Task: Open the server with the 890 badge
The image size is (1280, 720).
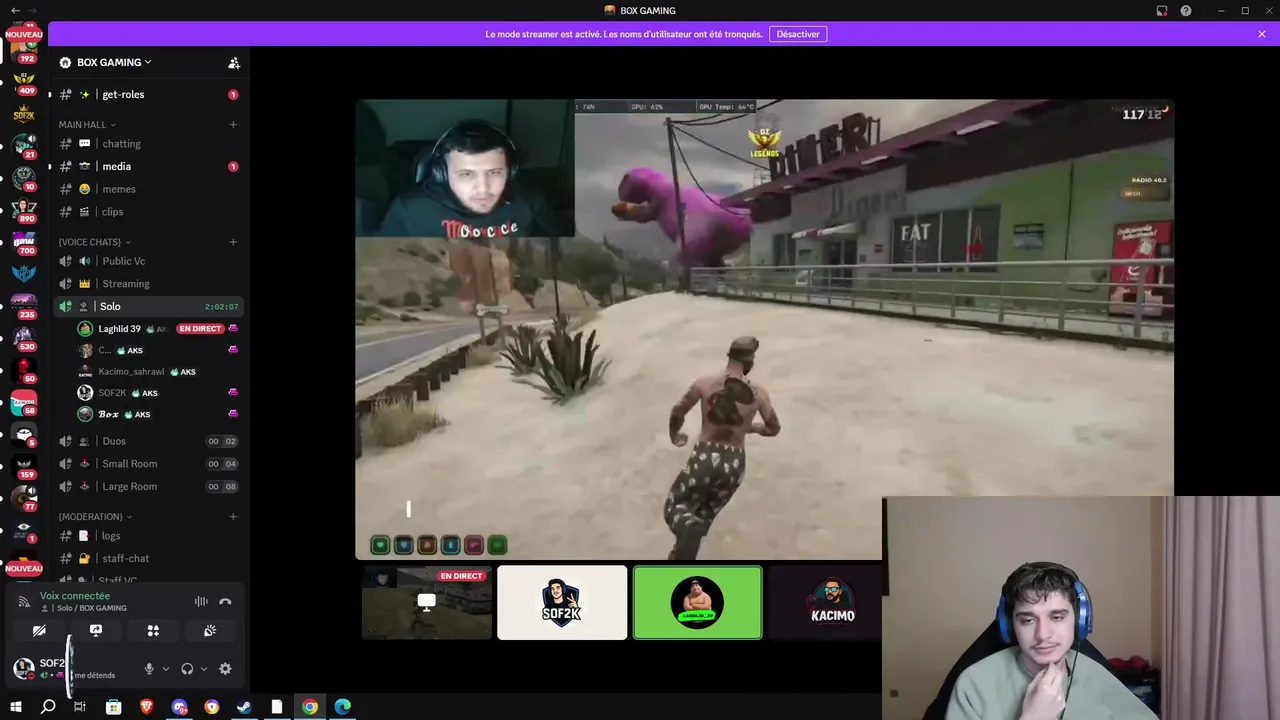Action: 24,210
